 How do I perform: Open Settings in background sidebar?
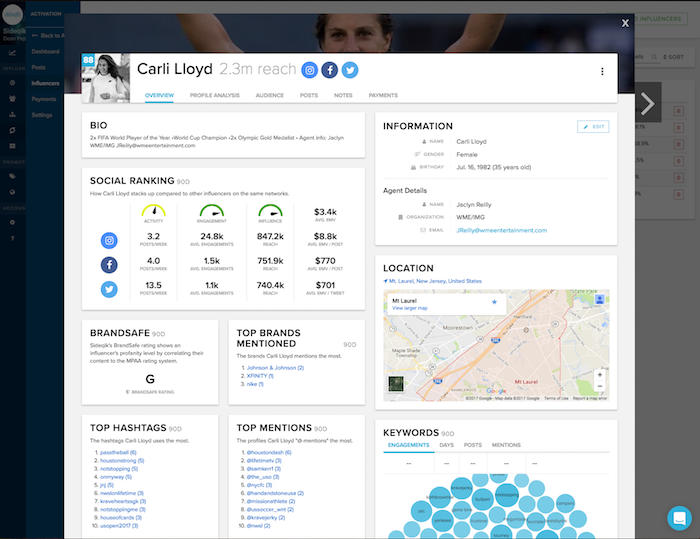(x=42, y=115)
